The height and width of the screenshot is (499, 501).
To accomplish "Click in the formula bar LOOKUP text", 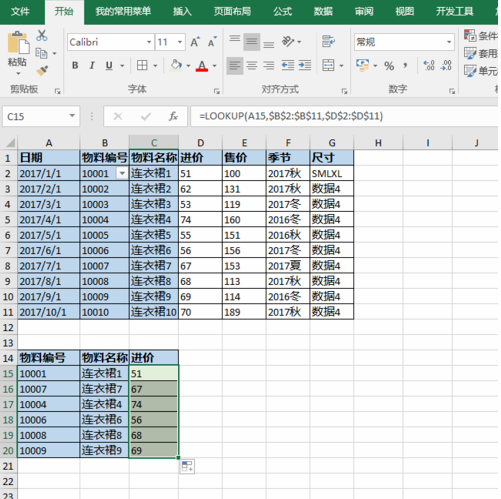I will pyautogui.click(x=291, y=116).
